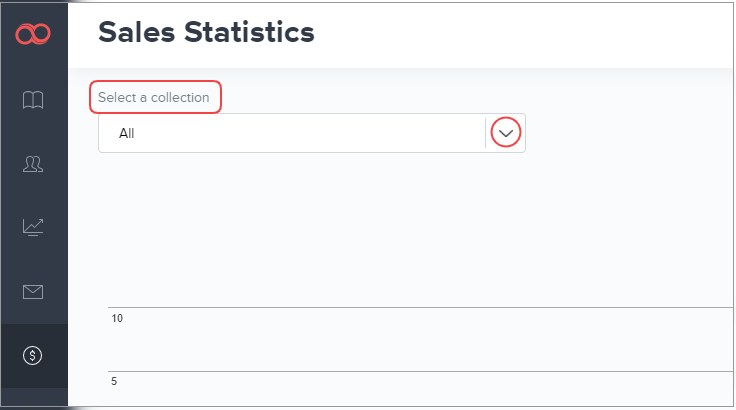Click the red infinity logo icon

click(x=33, y=35)
